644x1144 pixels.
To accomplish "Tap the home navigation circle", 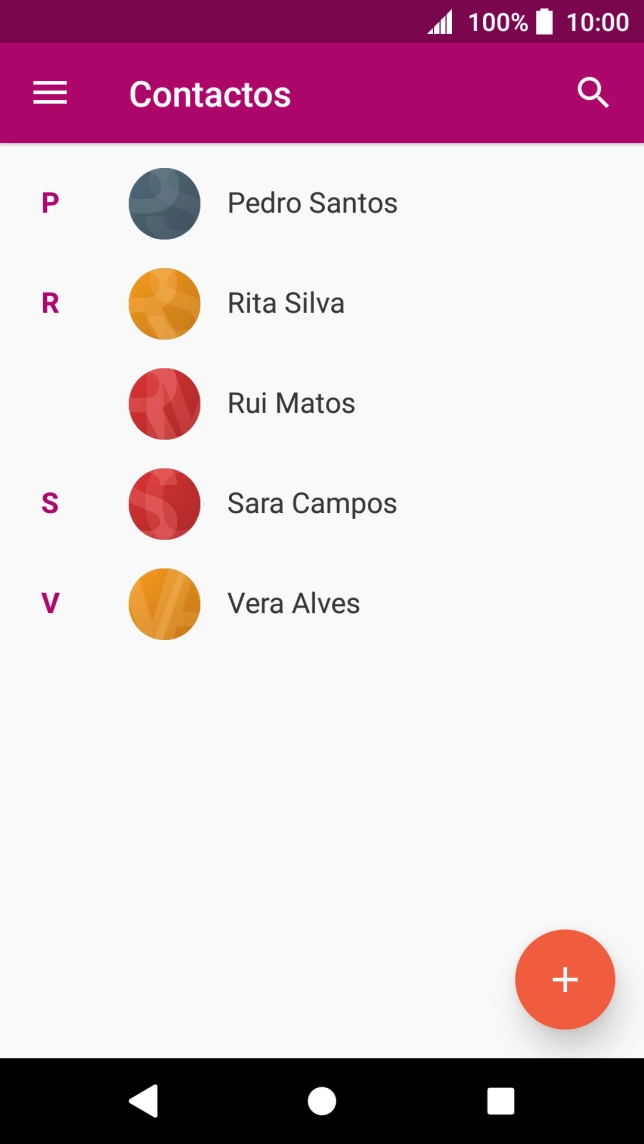I will click(322, 1100).
